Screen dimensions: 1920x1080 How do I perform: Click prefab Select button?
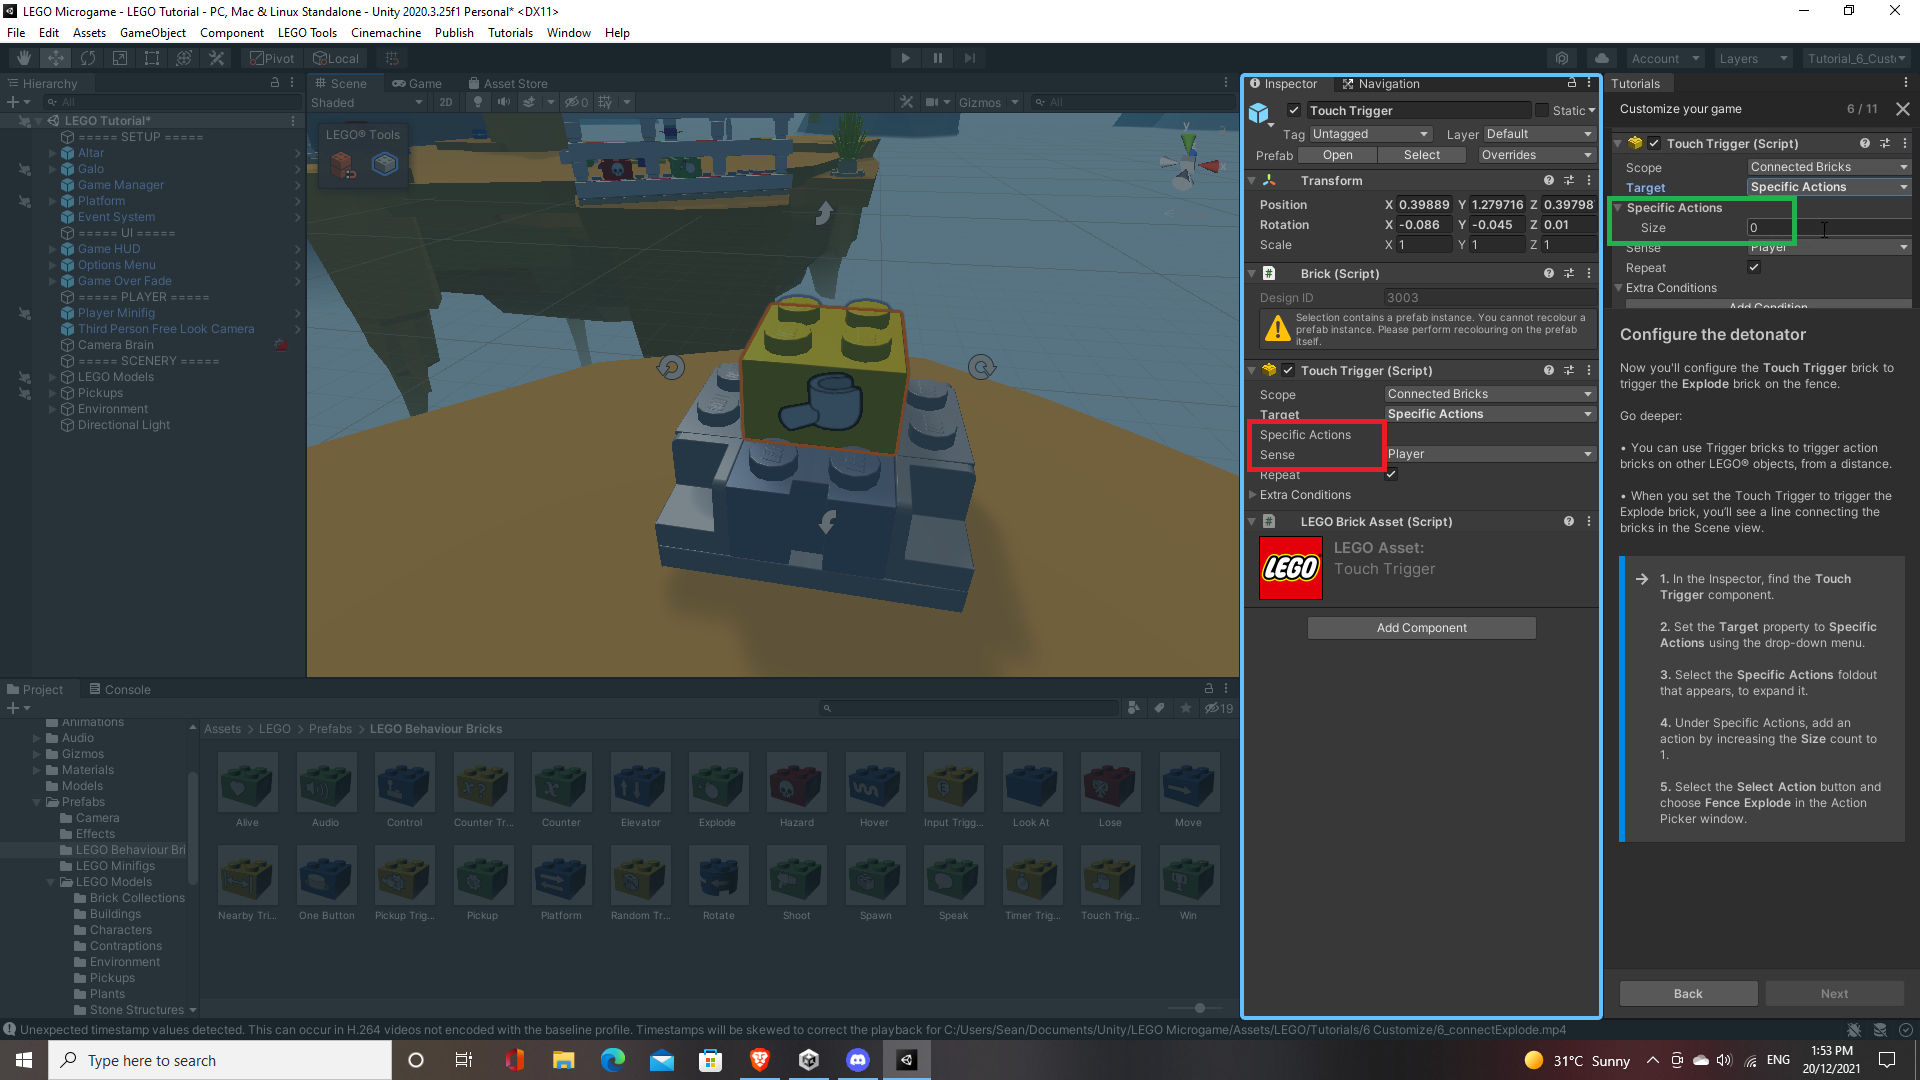1421,155
